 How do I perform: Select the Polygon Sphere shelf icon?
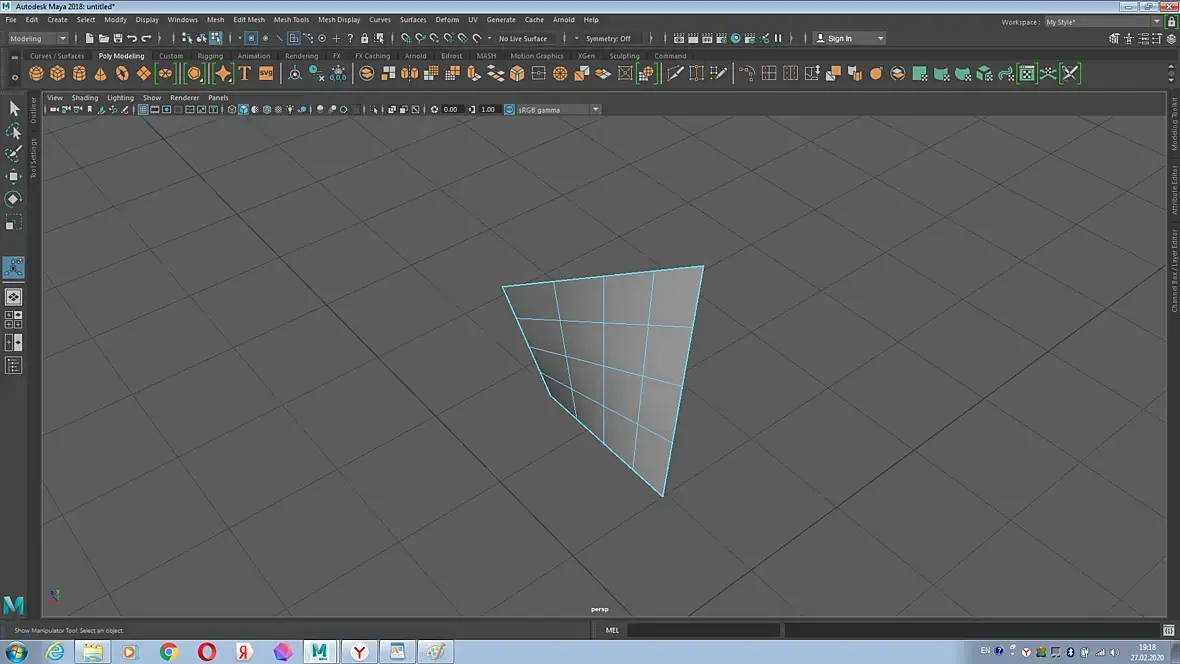(36, 74)
